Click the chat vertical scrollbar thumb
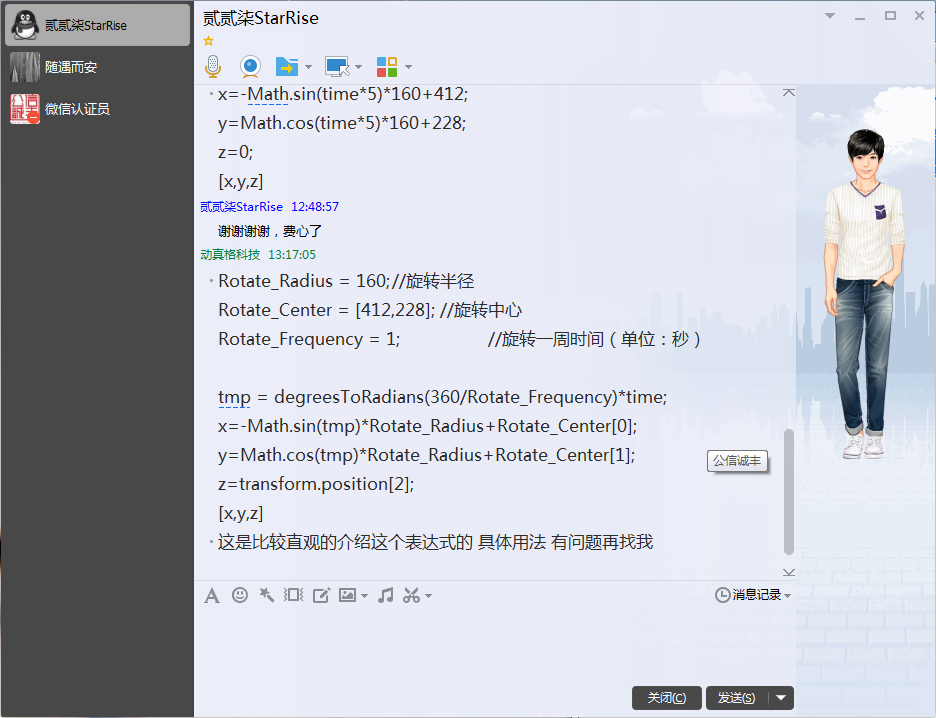 [x=789, y=492]
